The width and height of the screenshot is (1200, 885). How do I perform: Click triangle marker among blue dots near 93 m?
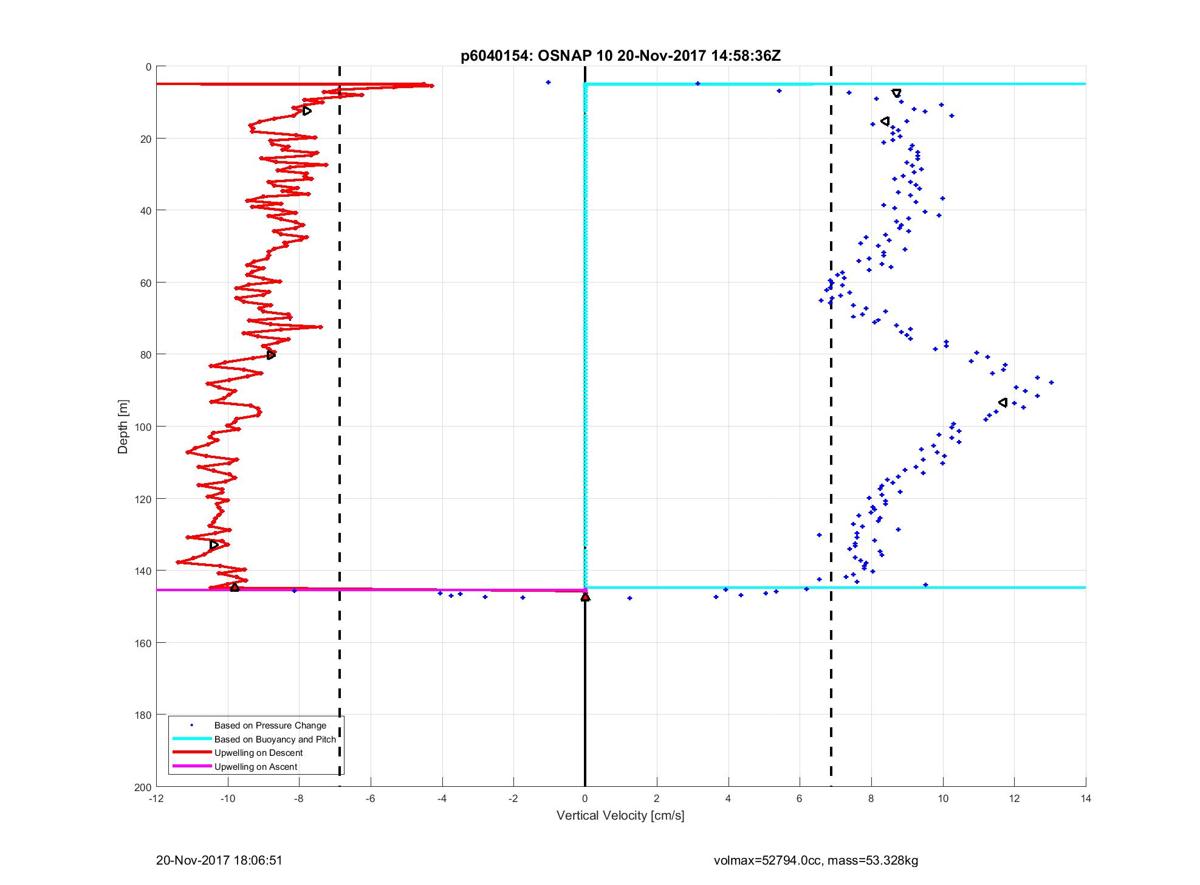click(1003, 402)
